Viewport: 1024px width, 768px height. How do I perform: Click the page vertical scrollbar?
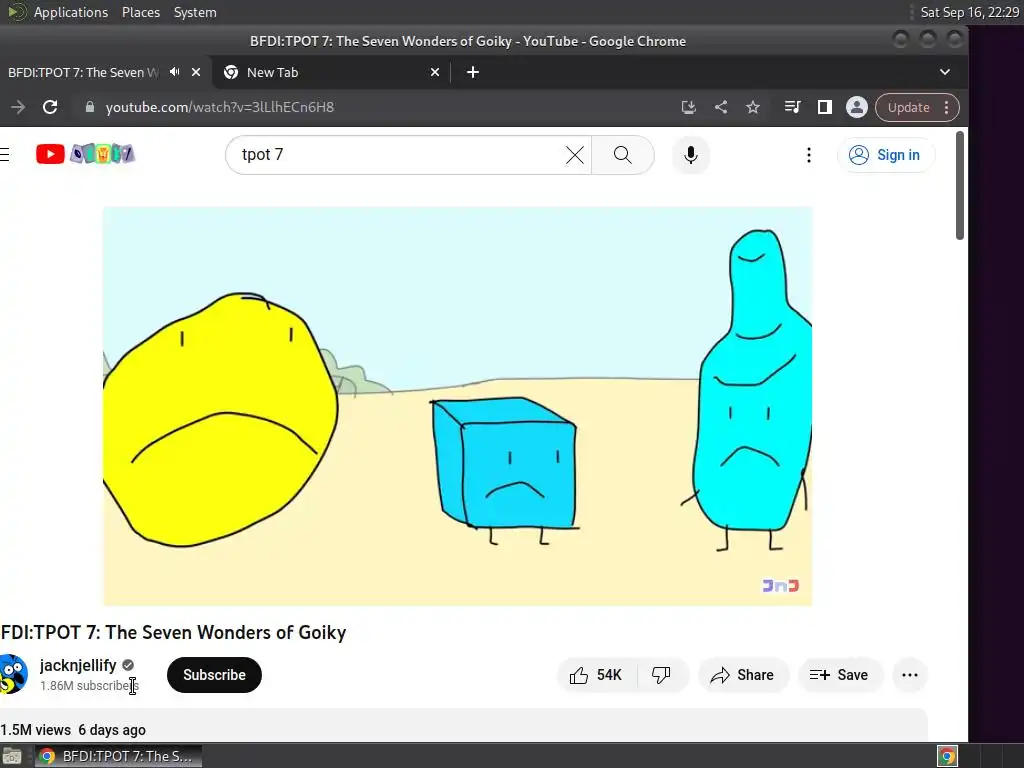tap(959, 186)
